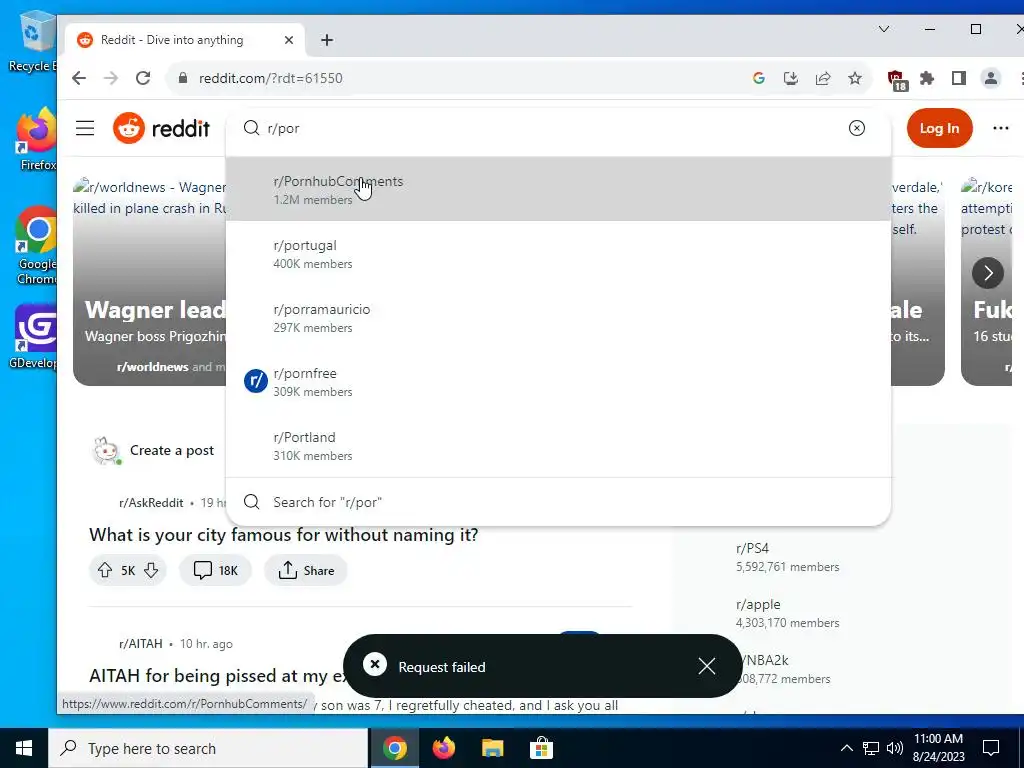
Task: Dismiss the Request failed notification
Action: pyautogui.click(x=707, y=666)
